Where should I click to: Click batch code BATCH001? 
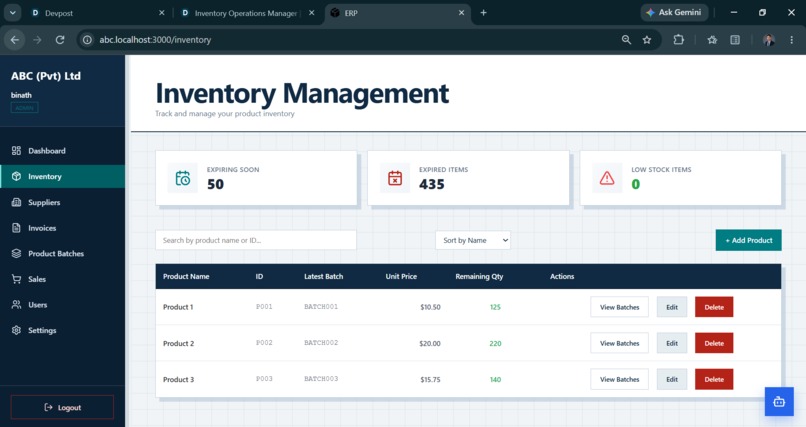[x=321, y=307]
